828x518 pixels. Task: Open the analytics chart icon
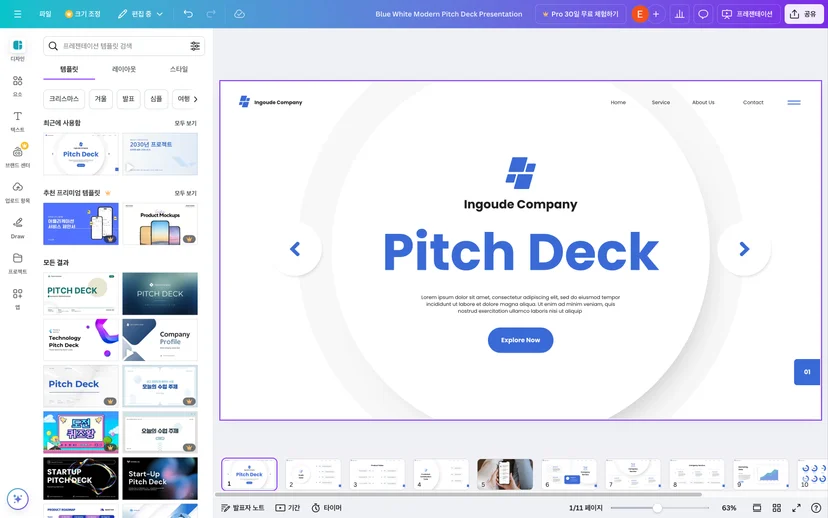point(679,14)
